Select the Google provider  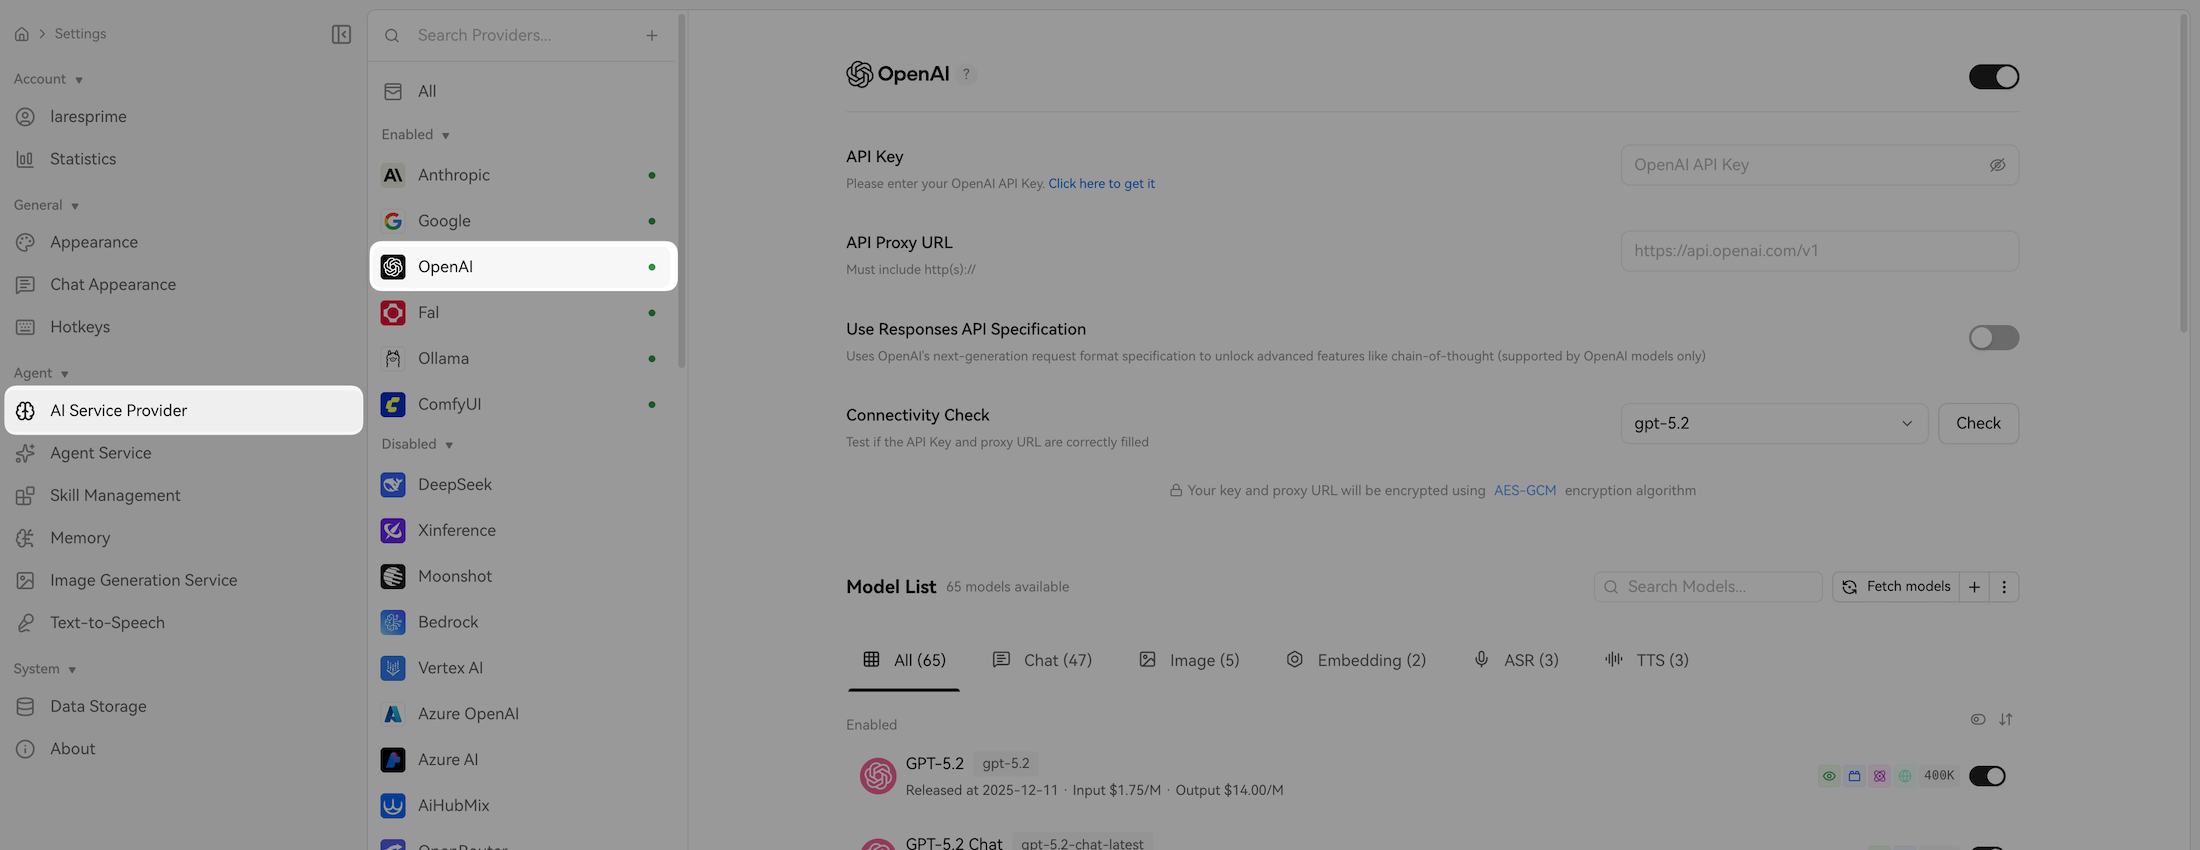click(x=524, y=221)
